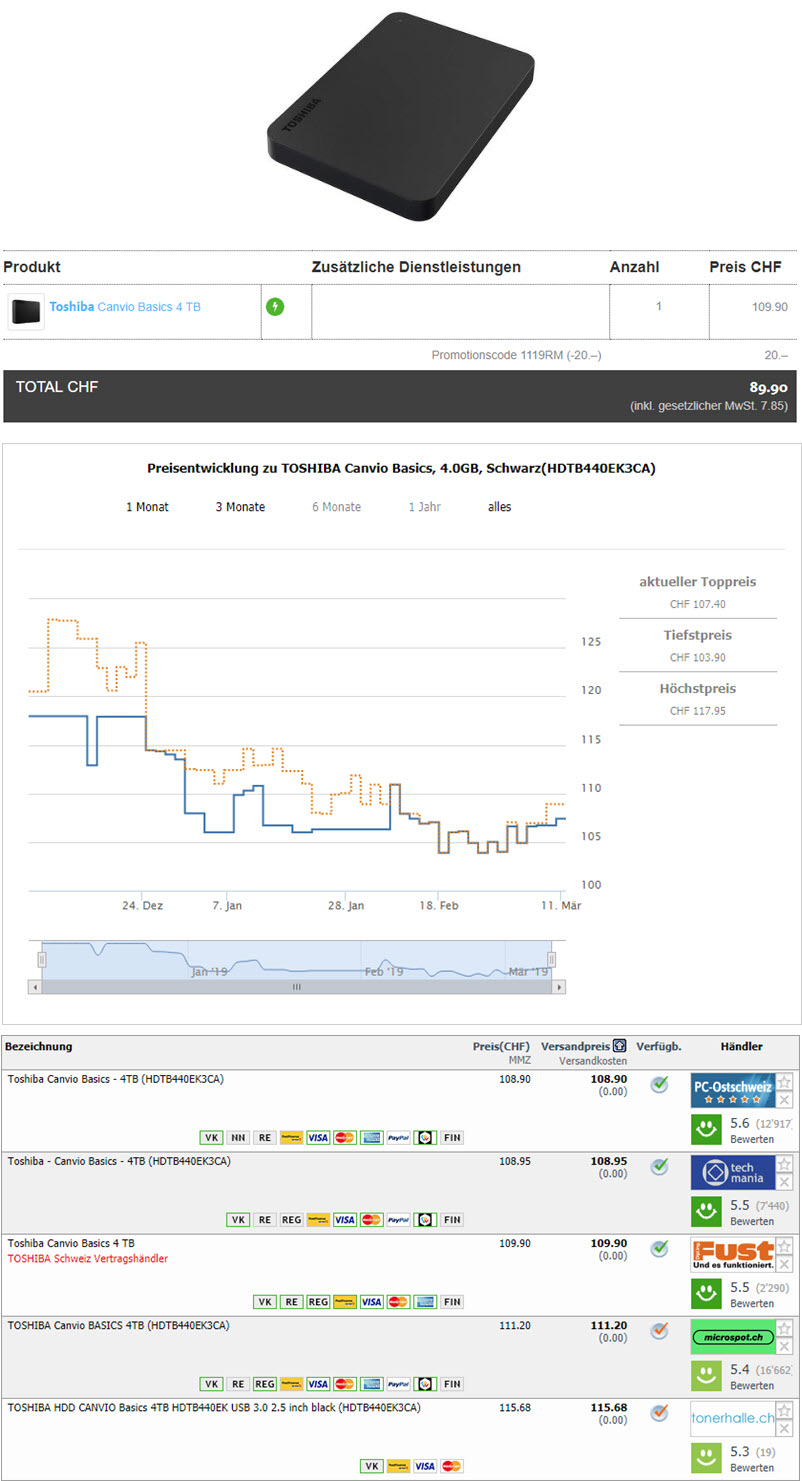Switch chart range to 1 Monat
The height and width of the screenshot is (1481, 802).
click(x=147, y=507)
